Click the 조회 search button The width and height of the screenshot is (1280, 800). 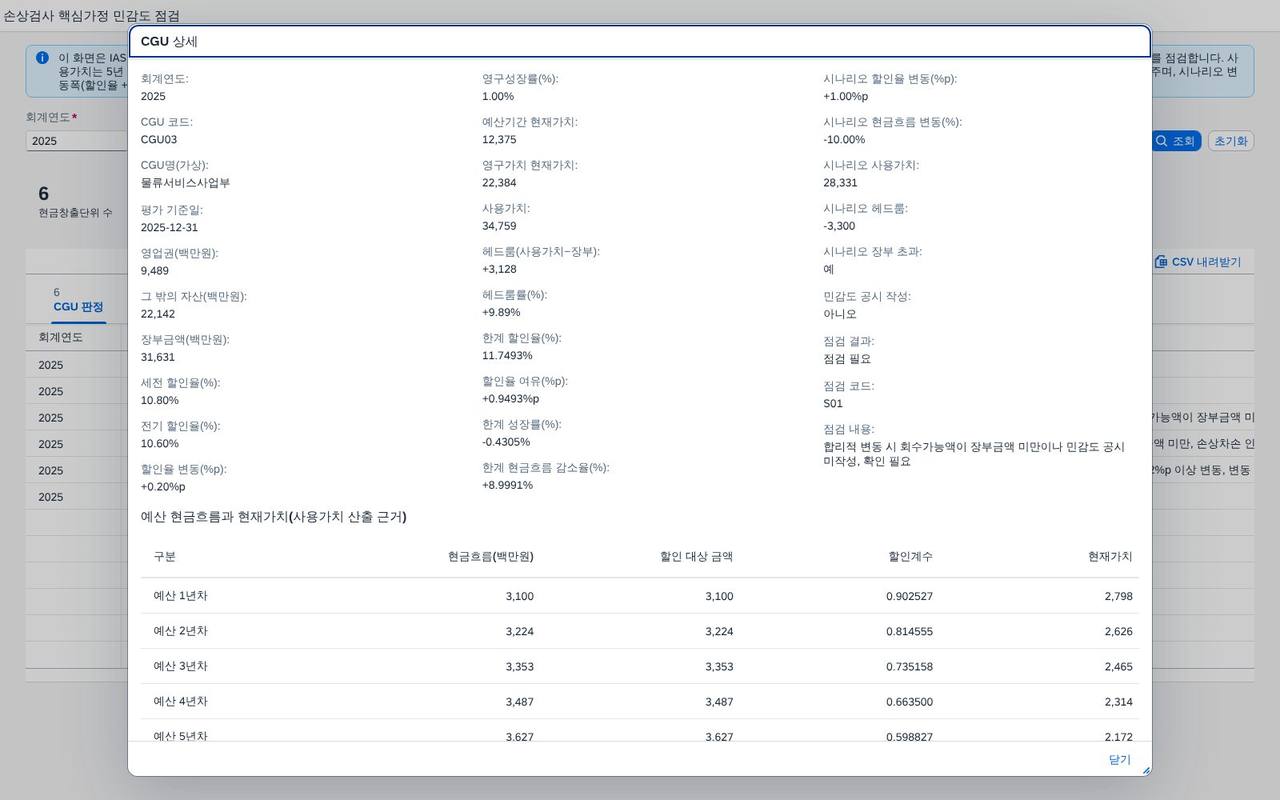tap(1175, 141)
